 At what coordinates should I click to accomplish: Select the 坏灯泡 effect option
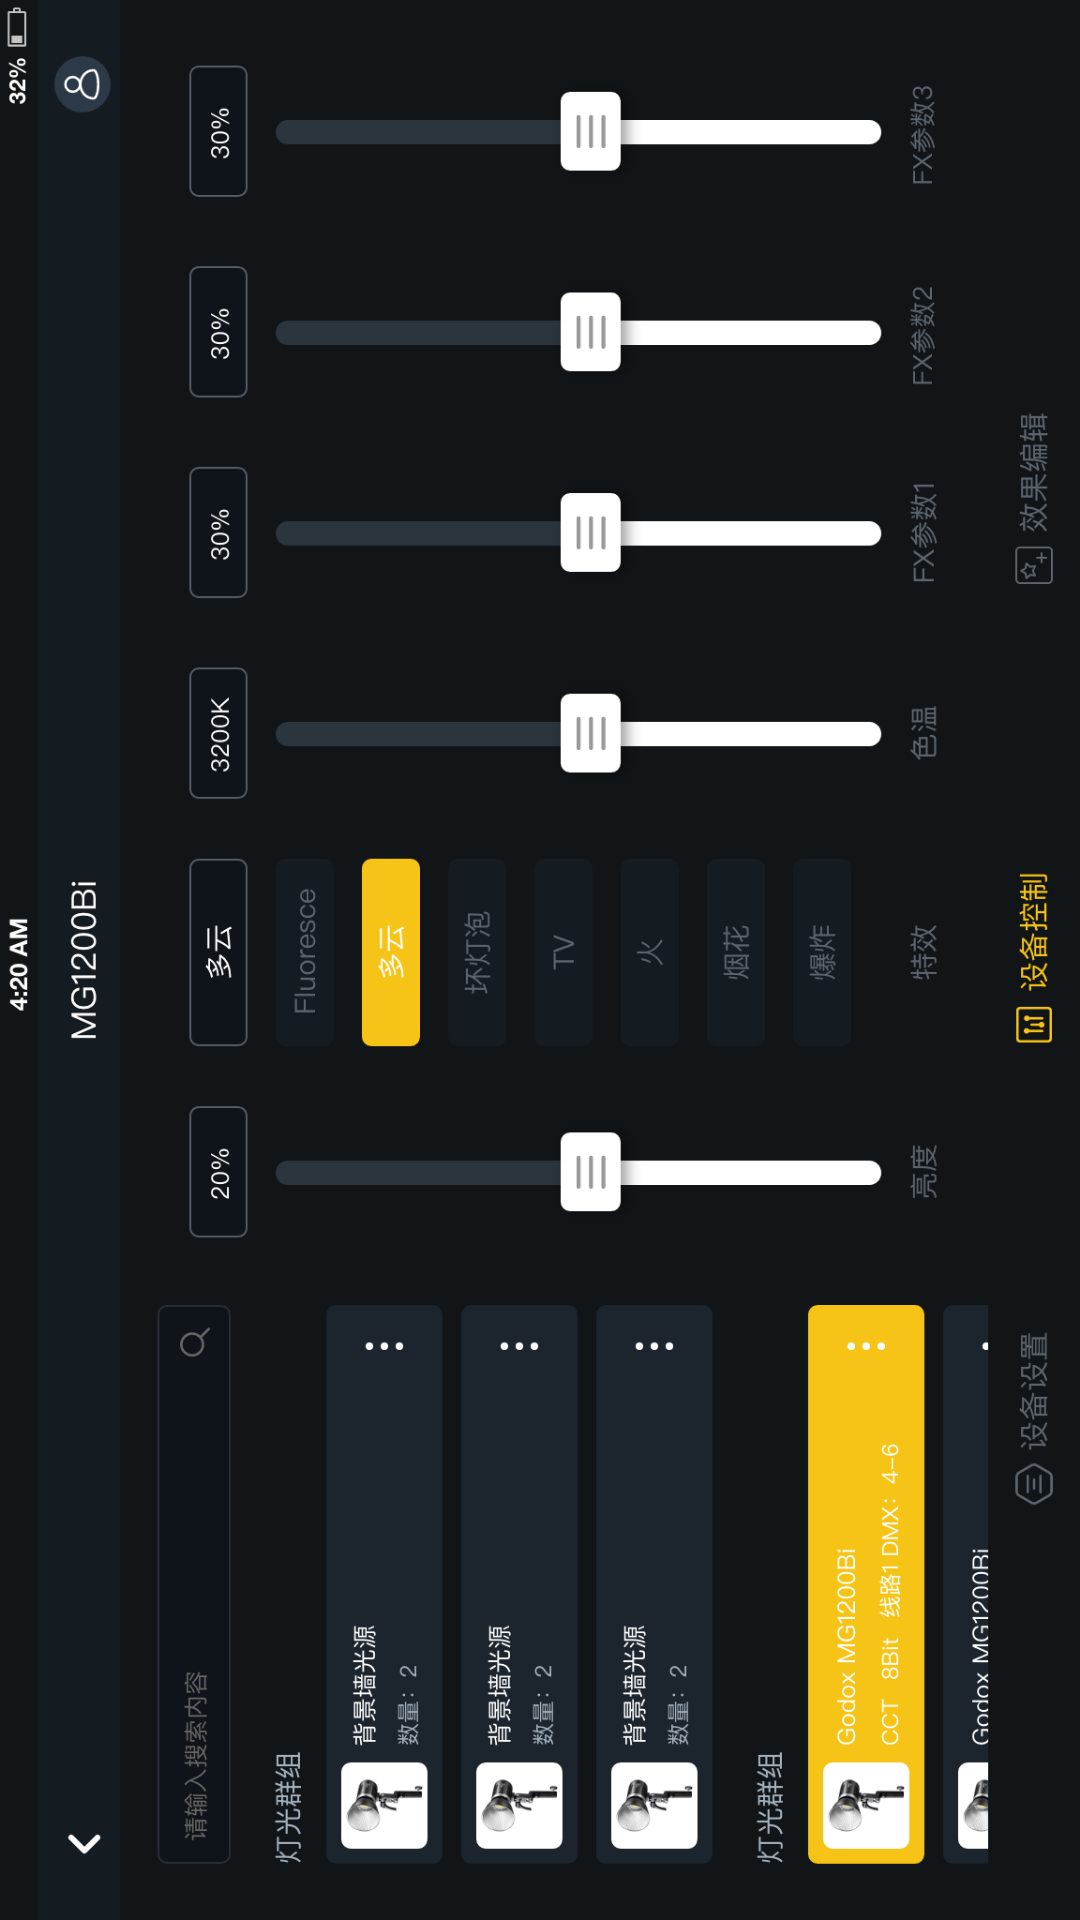coord(477,952)
